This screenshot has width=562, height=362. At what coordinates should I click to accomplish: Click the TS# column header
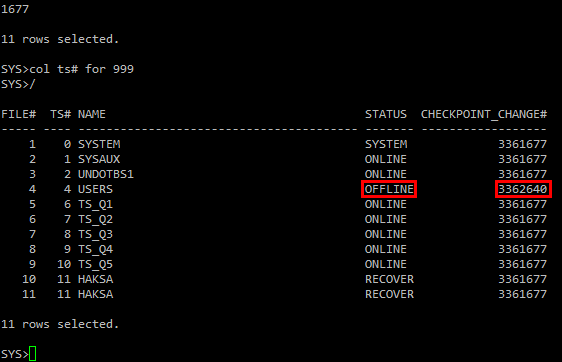(60, 114)
